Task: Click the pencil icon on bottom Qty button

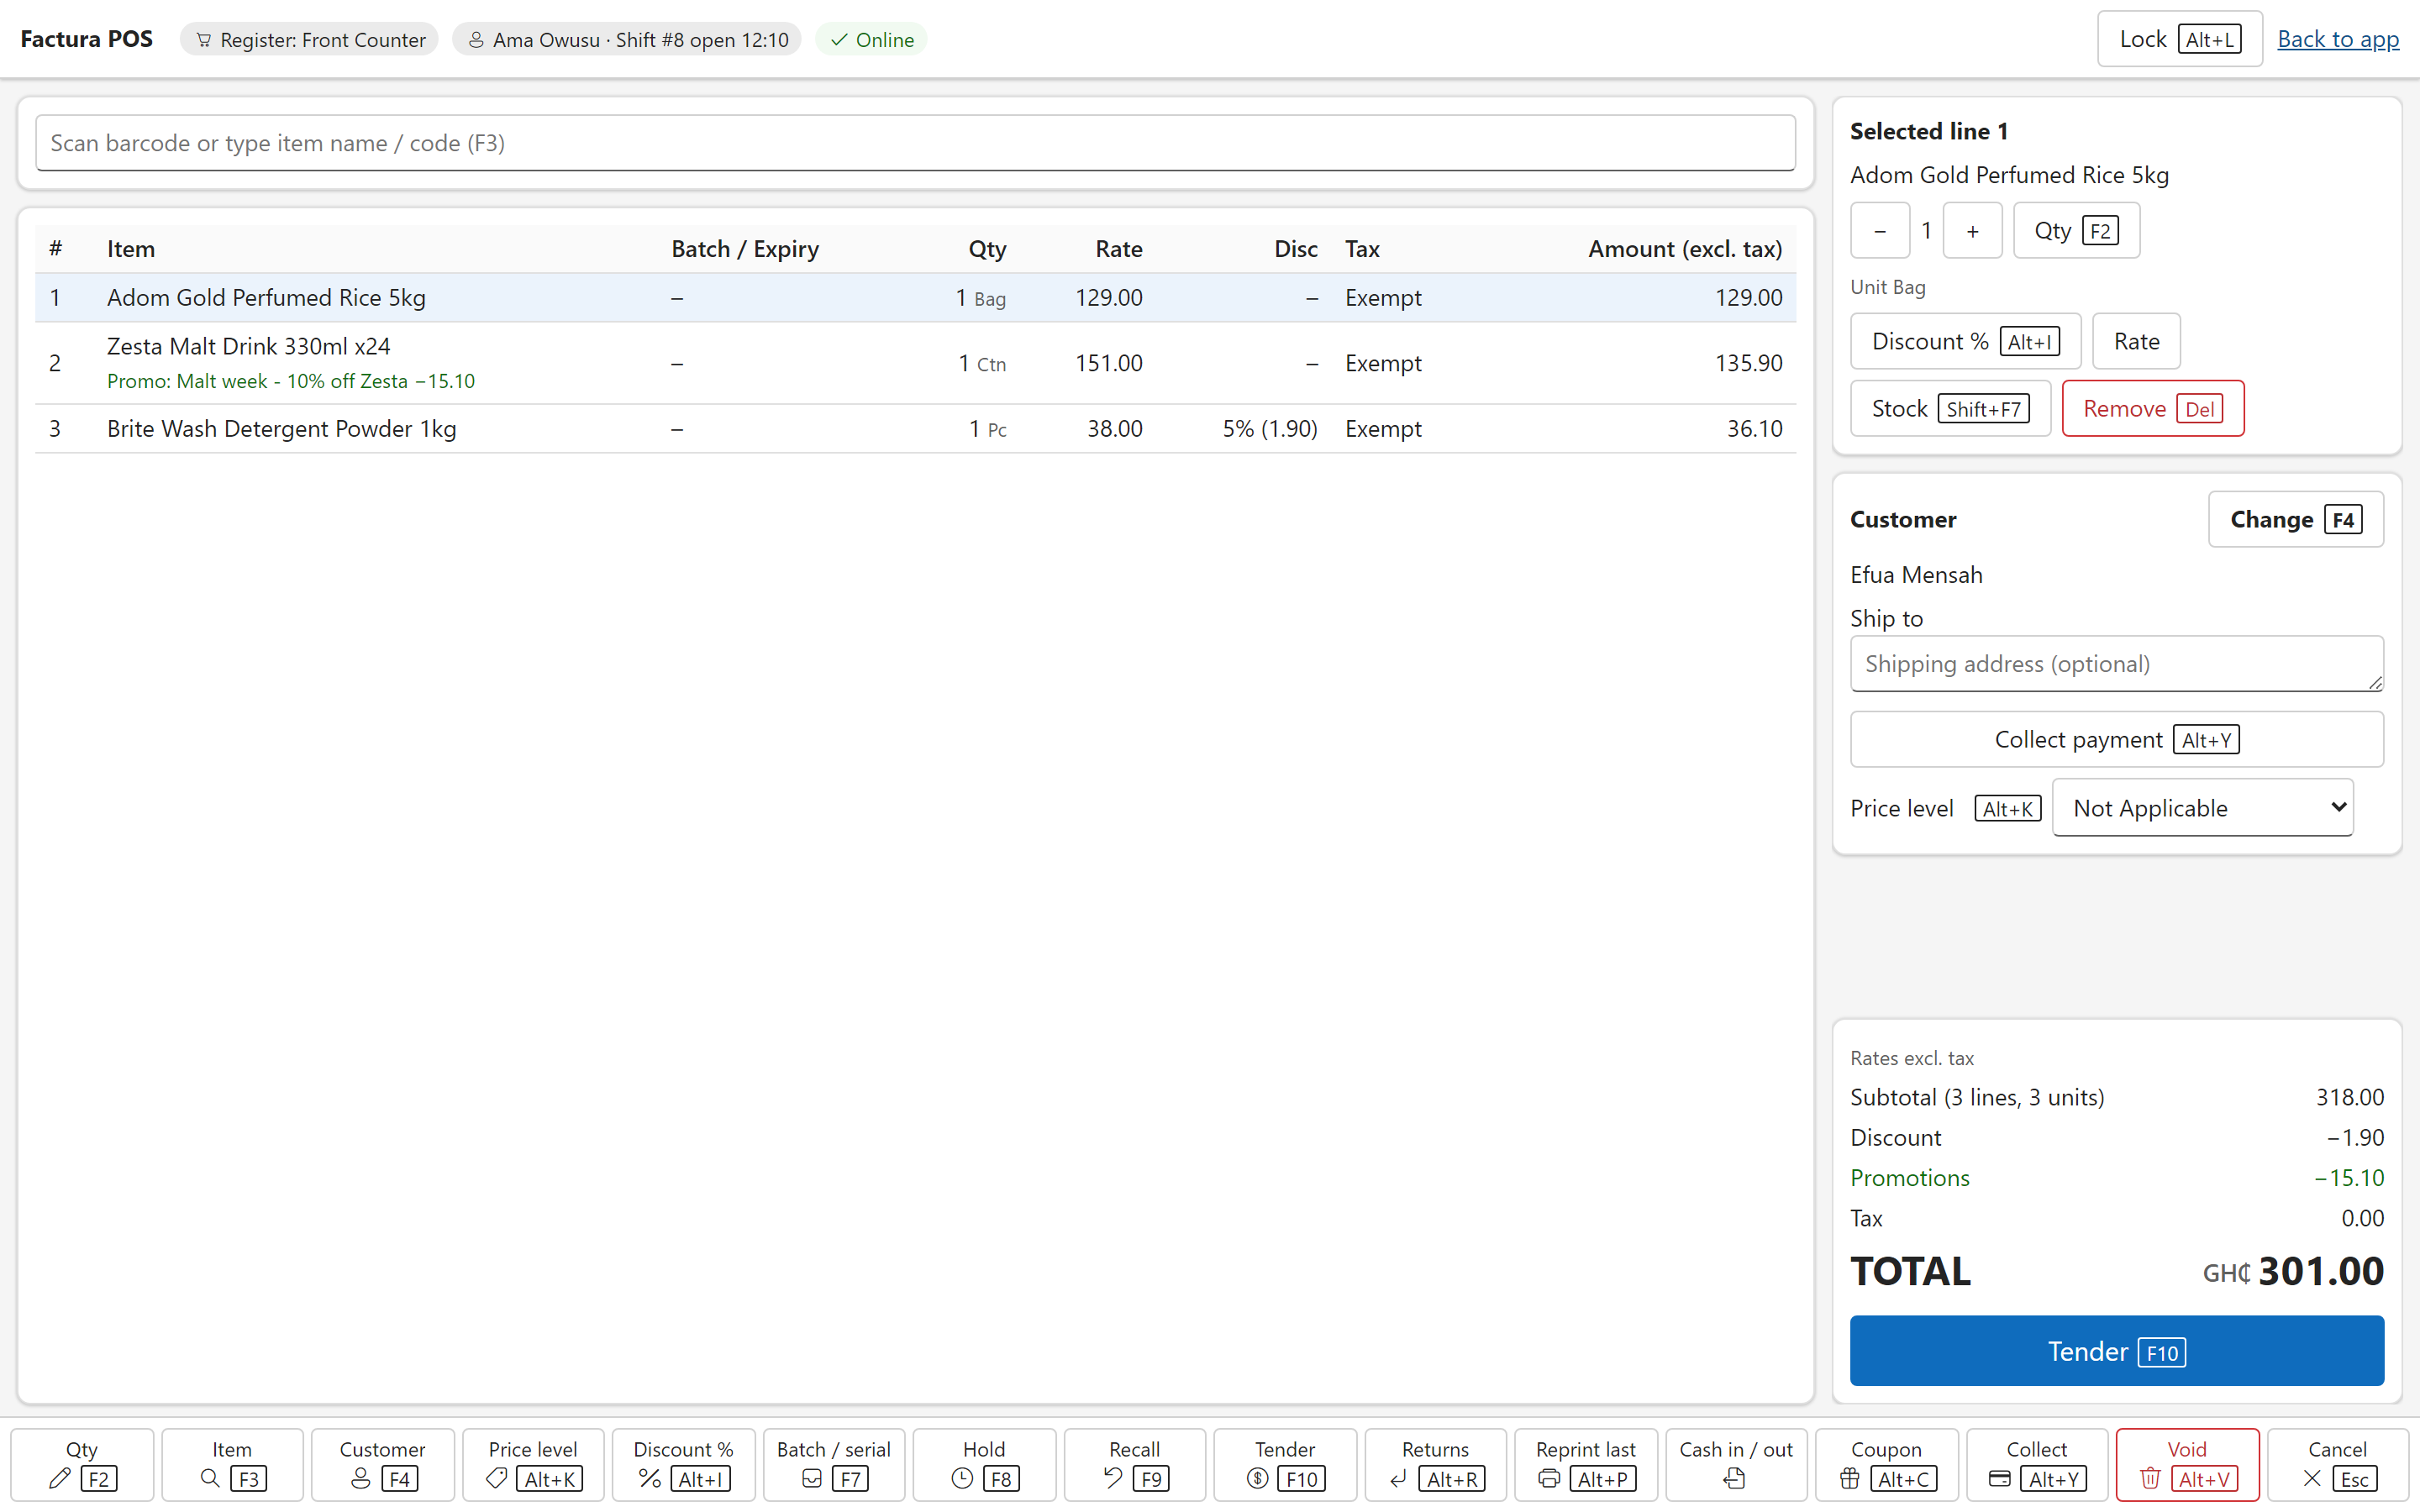Action: click(x=59, y=1478)
